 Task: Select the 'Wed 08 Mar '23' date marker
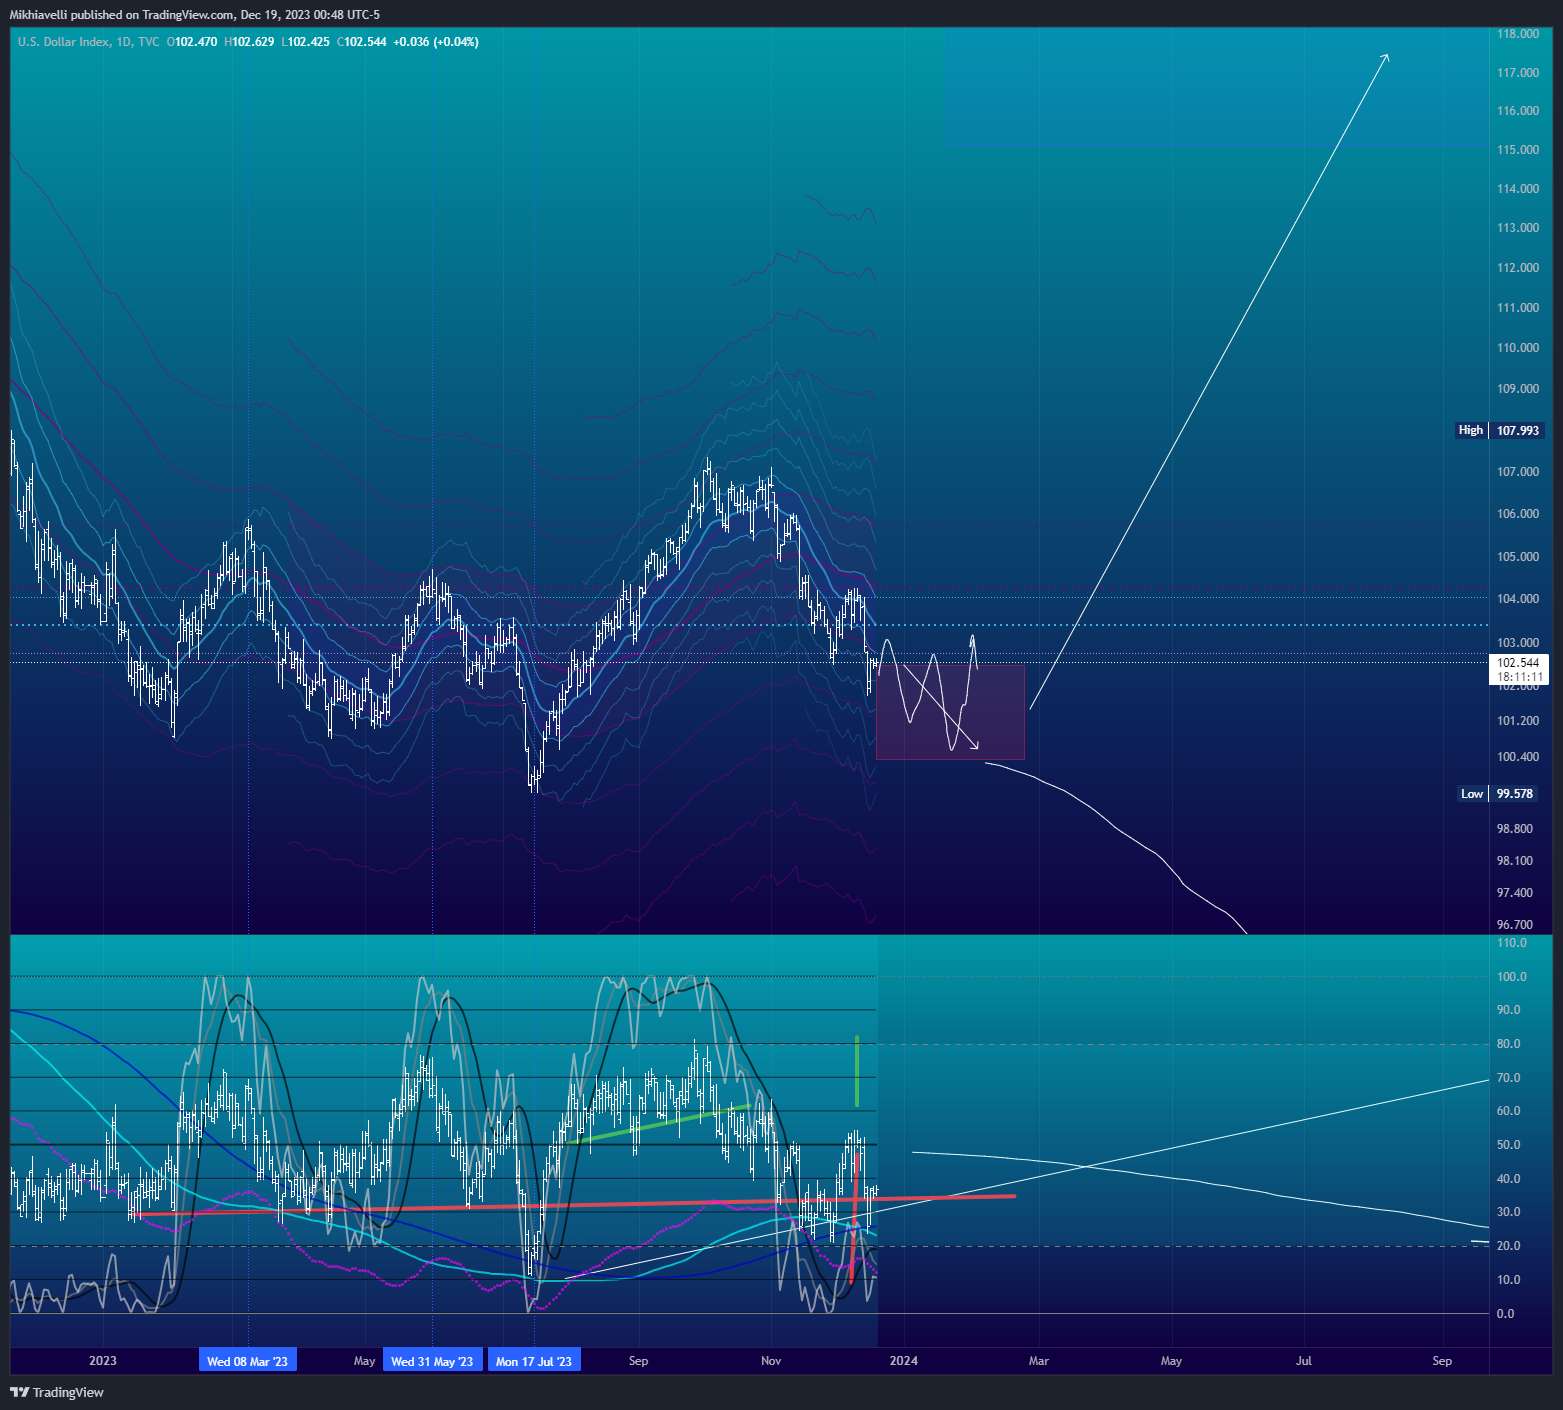click(x=247, y=1361)
